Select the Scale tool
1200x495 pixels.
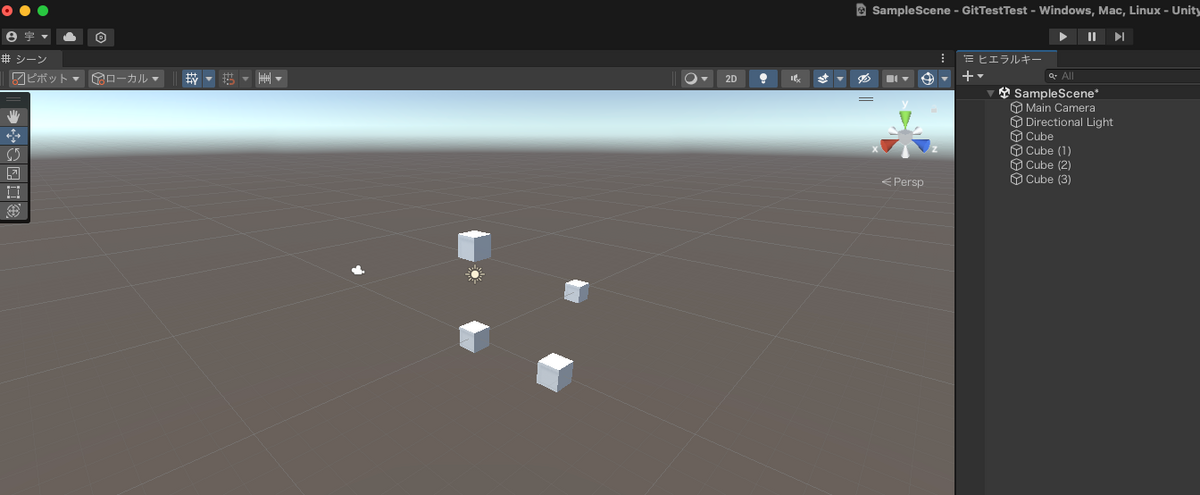point(14,173)
